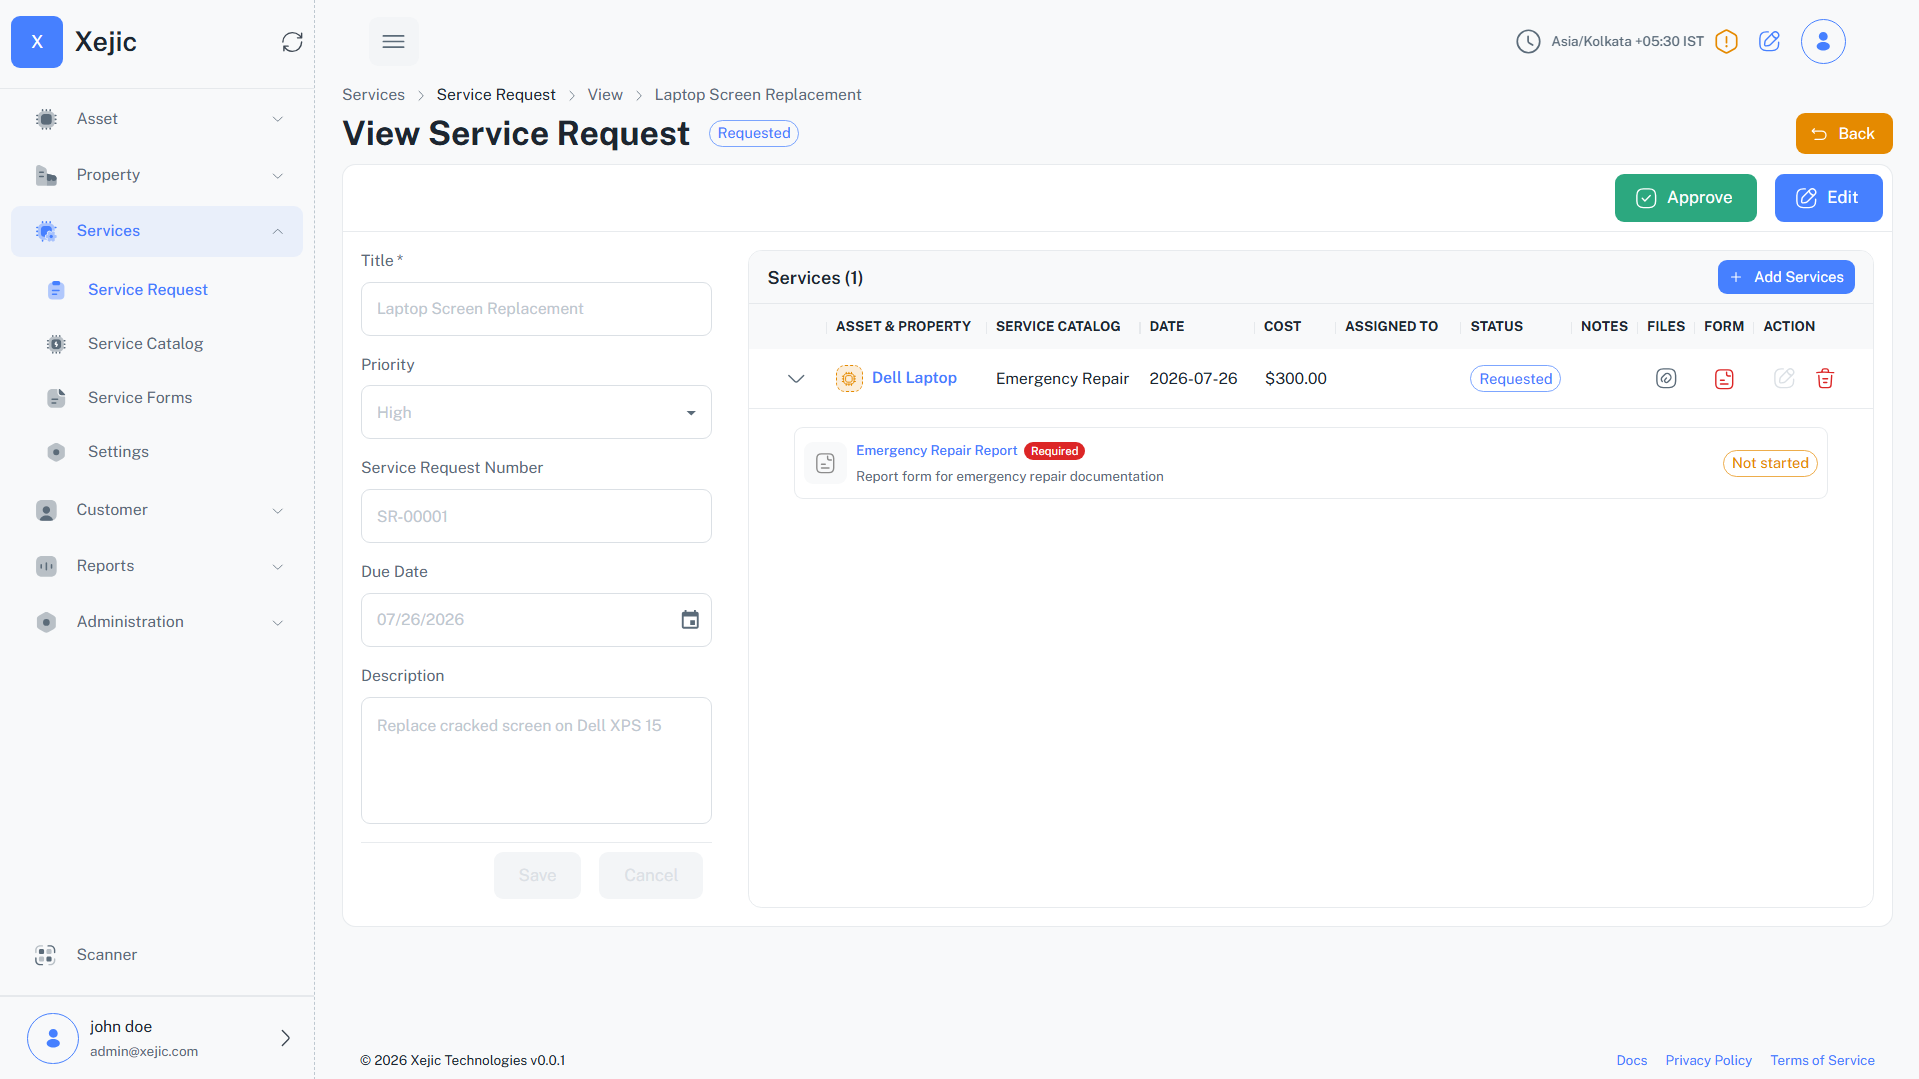Click the Asset sidebar icon
1919x1079 pixels.
pyautogui.click(x=46, y=119)
